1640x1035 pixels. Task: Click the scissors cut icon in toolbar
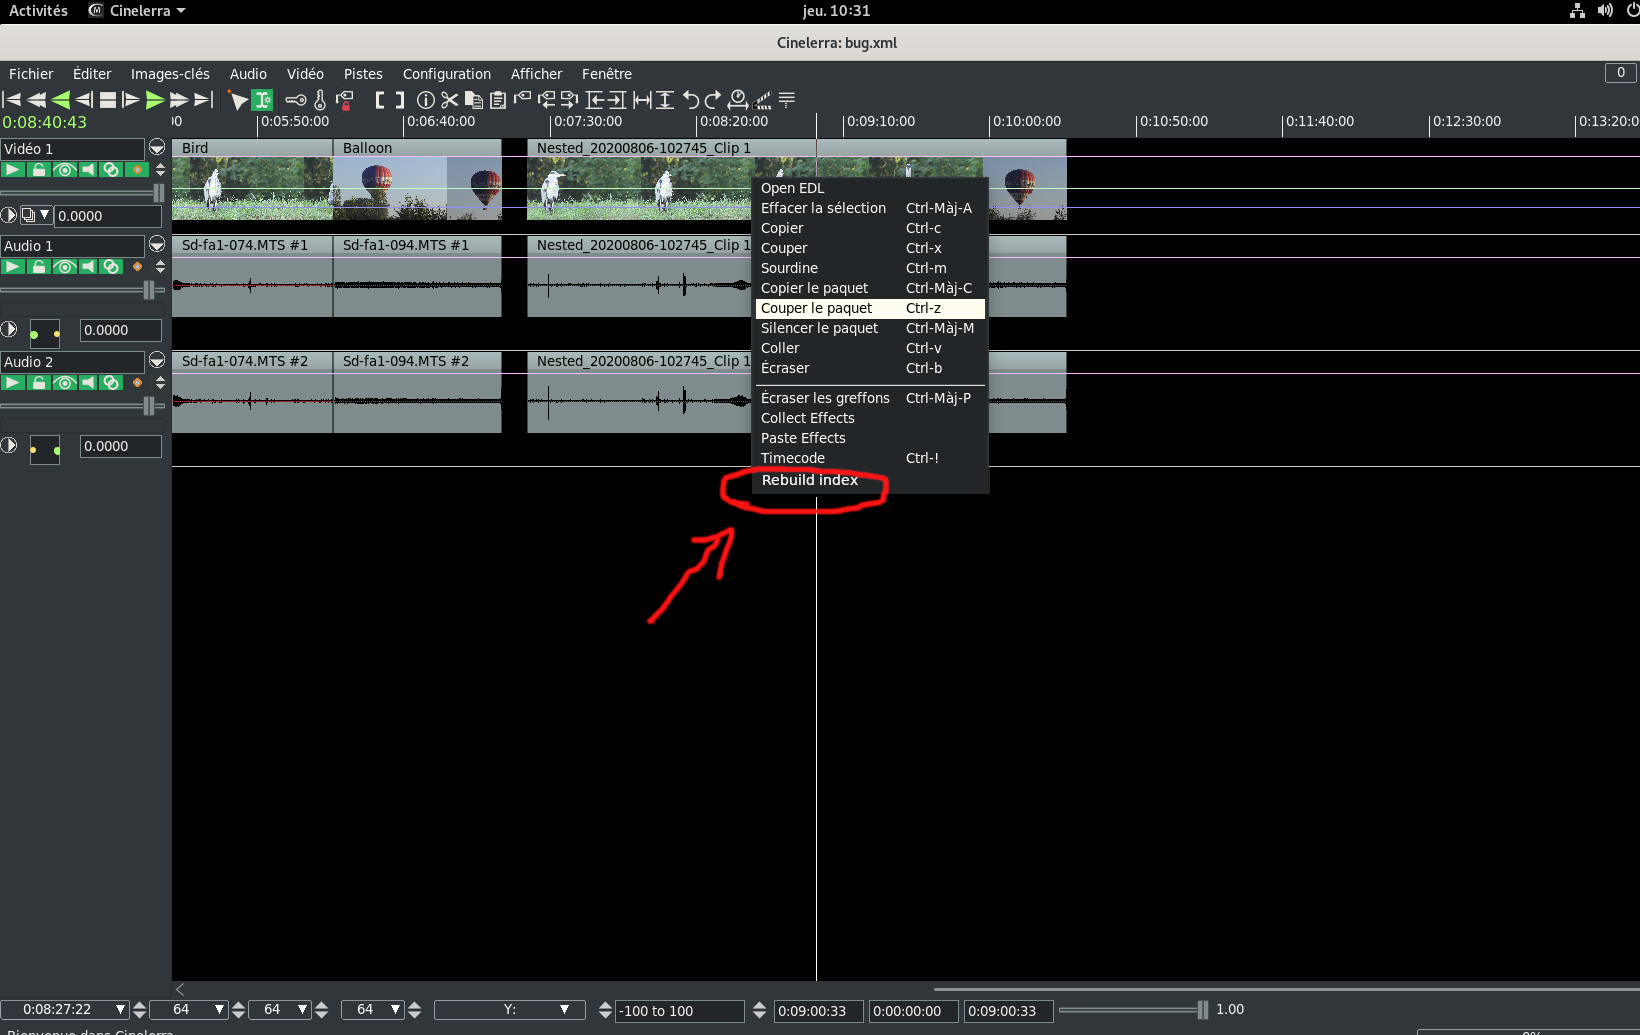[449, 100]
